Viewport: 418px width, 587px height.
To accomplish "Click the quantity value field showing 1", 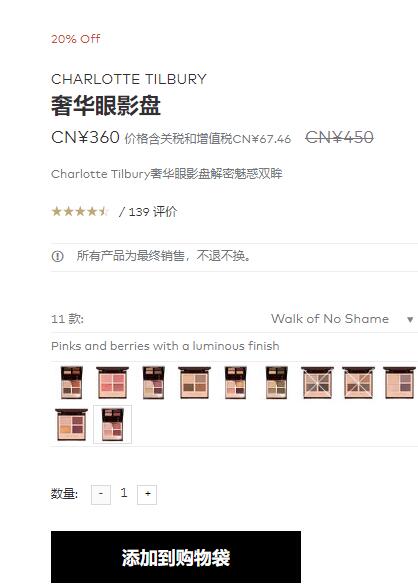I will pyautogui.click(x=124, y=493).
